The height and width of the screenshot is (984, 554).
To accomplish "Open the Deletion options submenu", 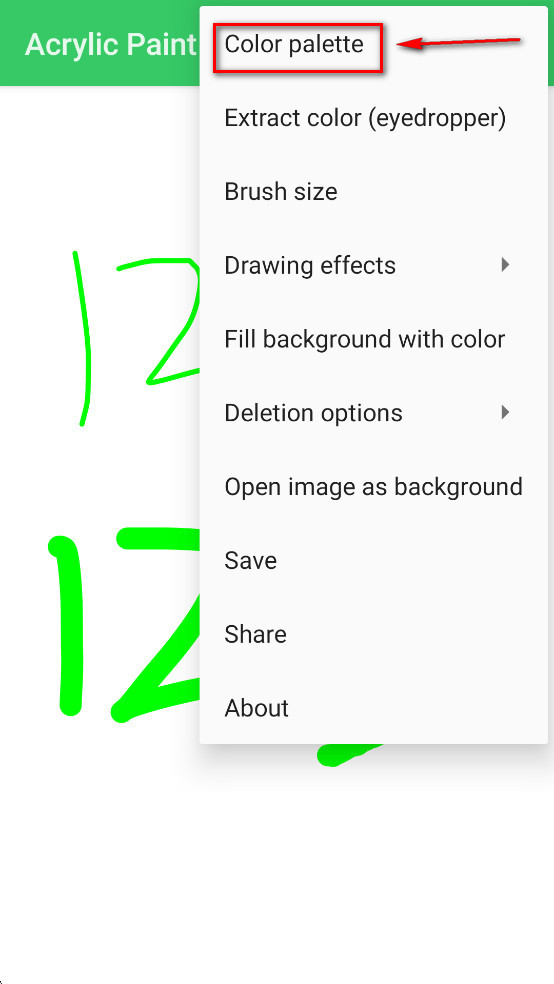I will pyautogui.click(x=373, y=413).
